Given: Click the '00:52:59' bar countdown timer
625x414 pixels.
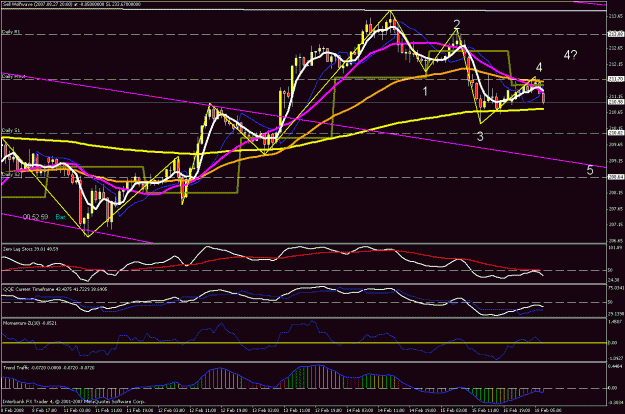Looking at the screenshot, I should click(x=35, y=217).
